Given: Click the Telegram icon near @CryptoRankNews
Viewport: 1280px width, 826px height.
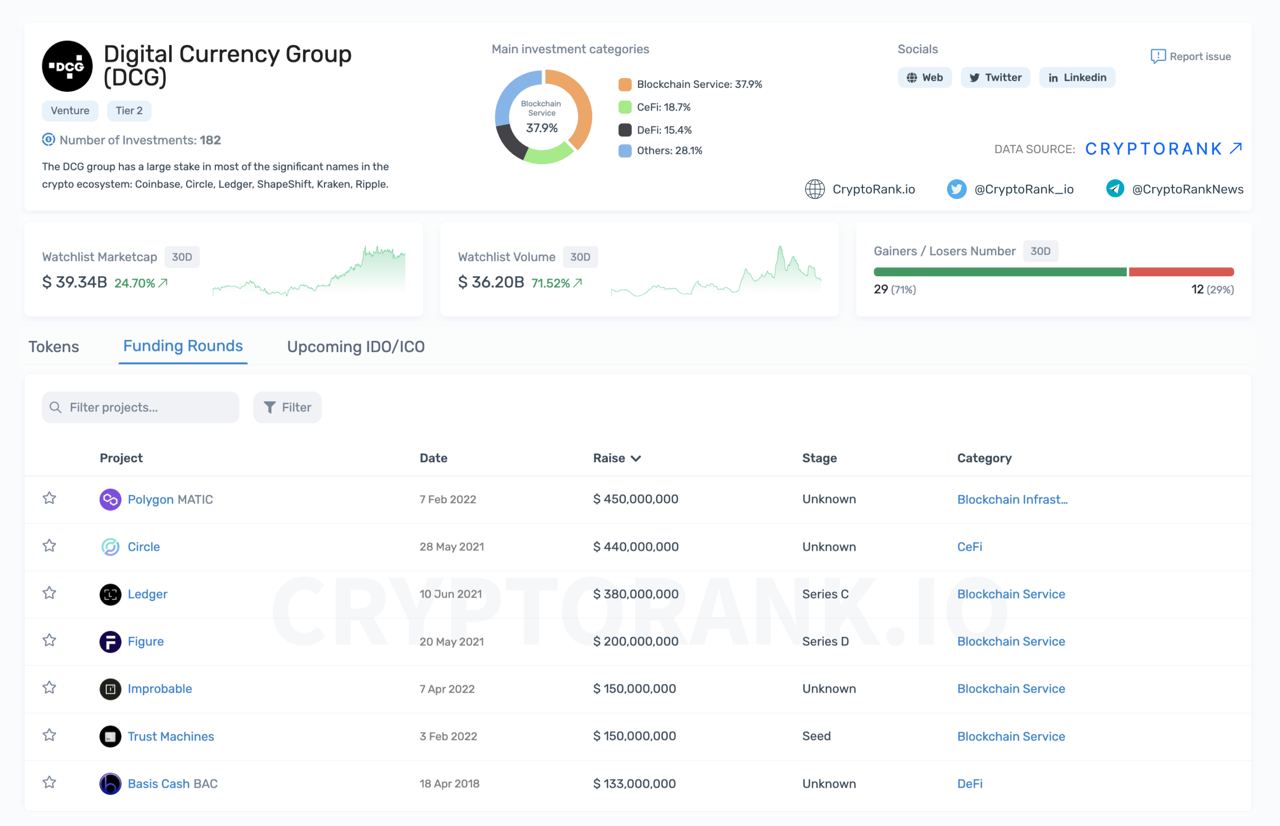Looking at the screenshot, I should [x=1115, y=189].
